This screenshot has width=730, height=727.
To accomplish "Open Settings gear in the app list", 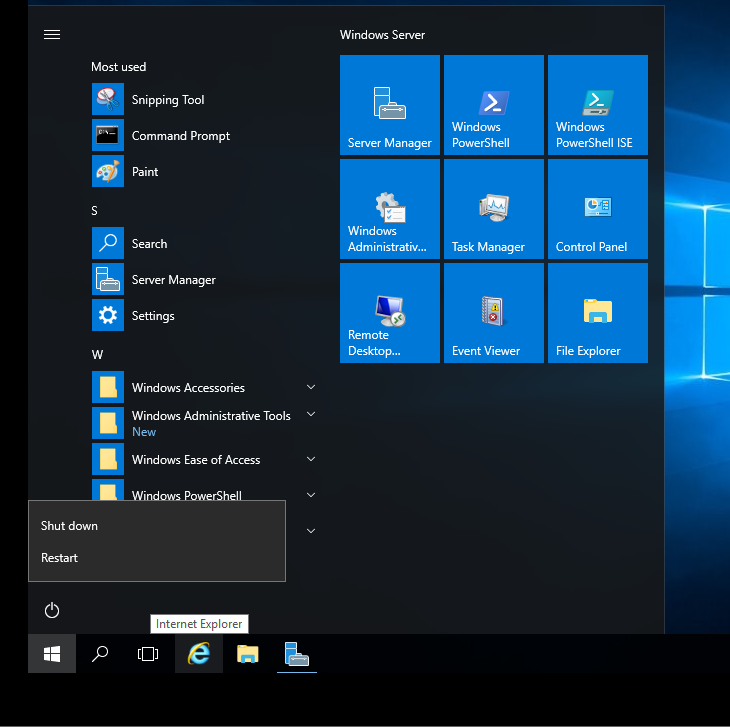I will (204, 315).
